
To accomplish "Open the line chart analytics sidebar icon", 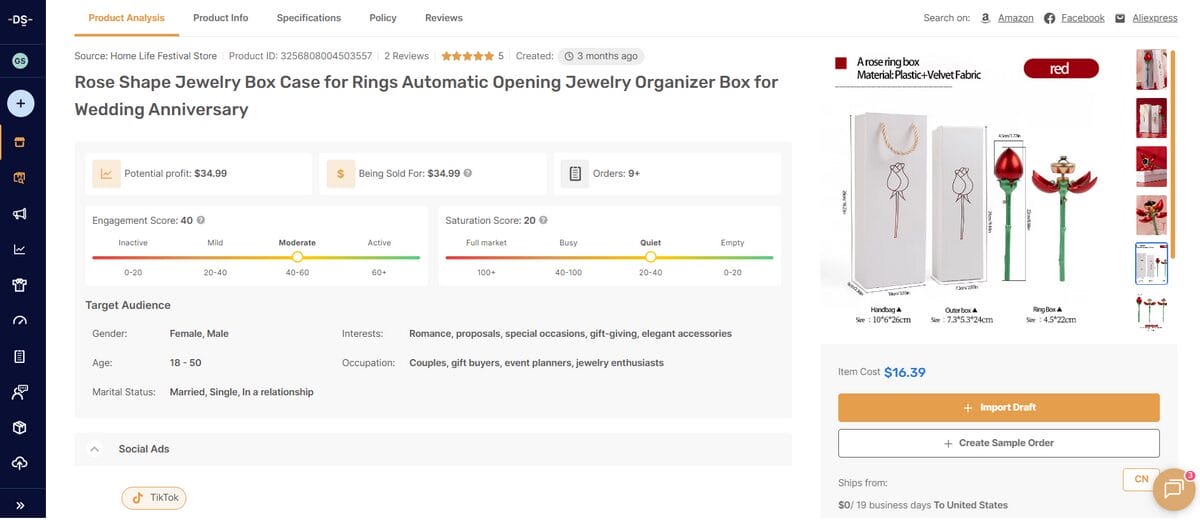I will tap(20, 250).
